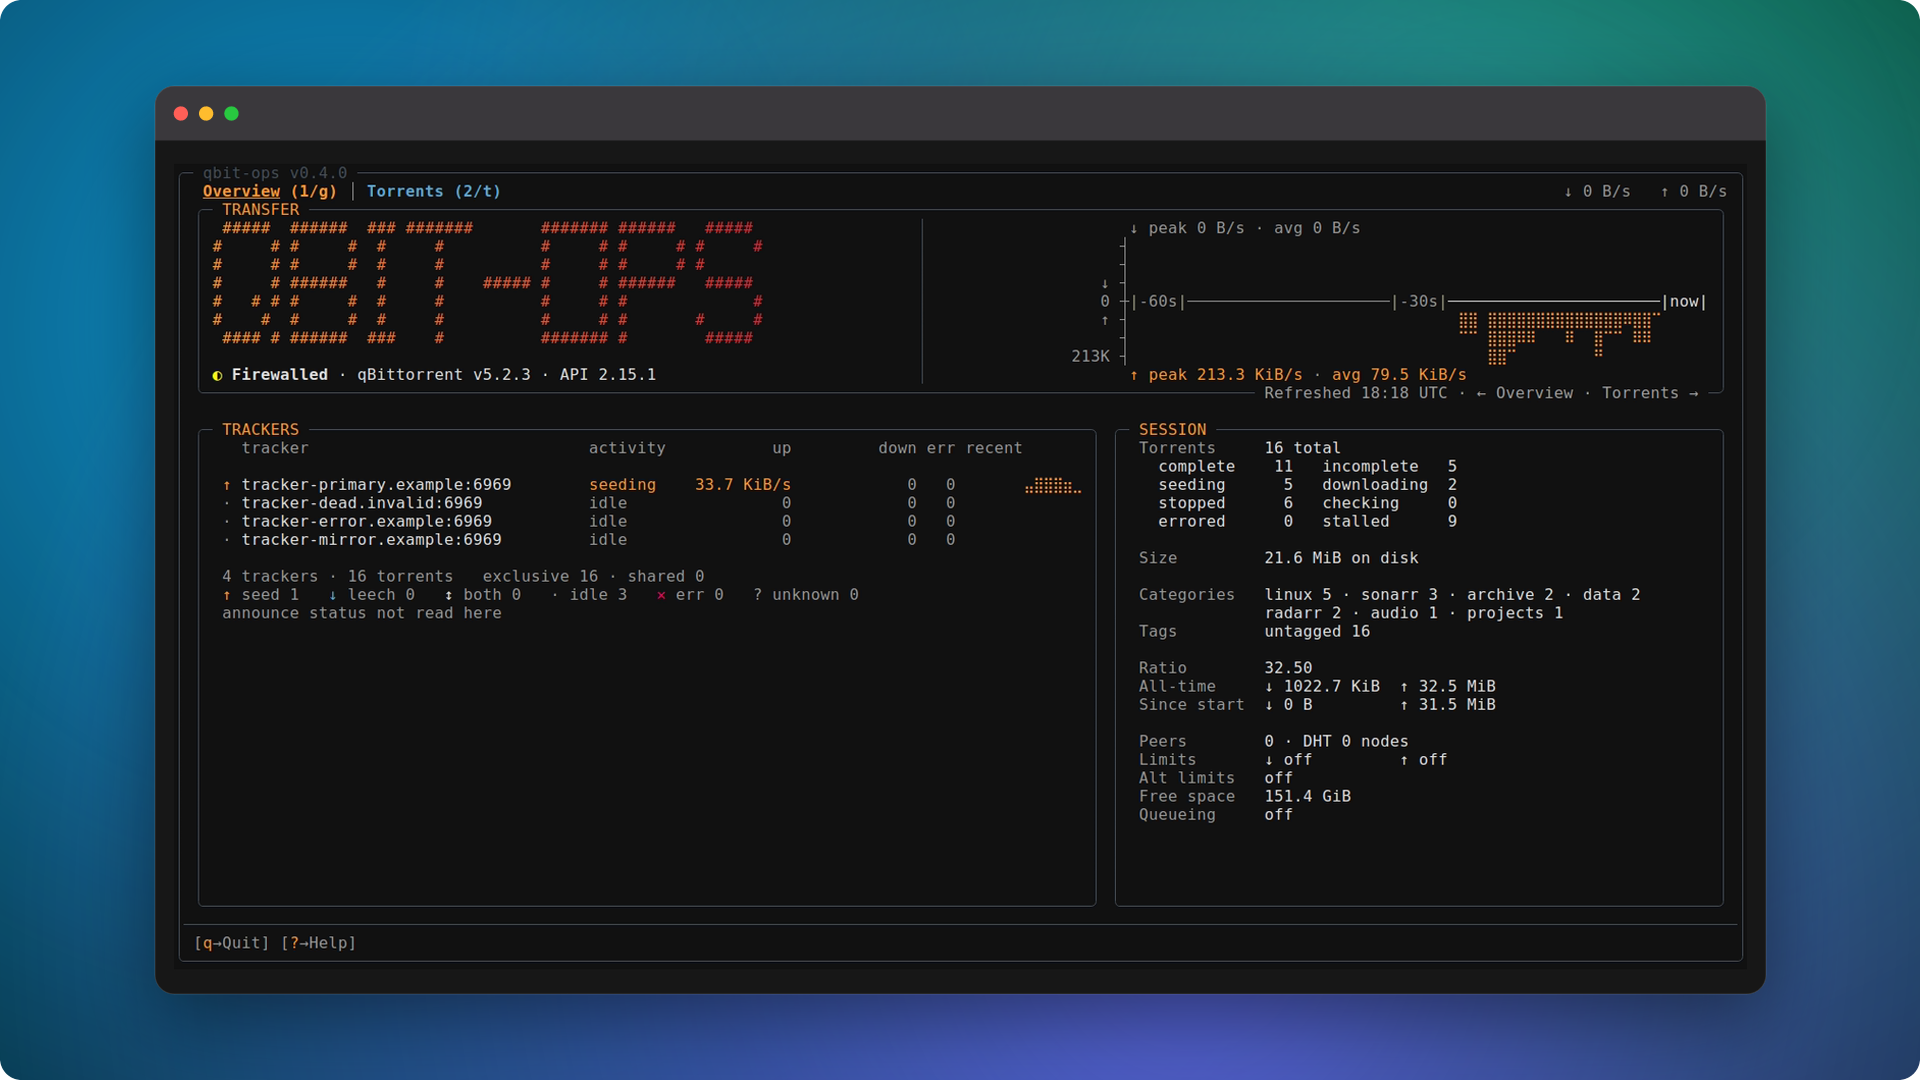
Task: Click the idle 3 legend entry
Action: click(589, 595)
